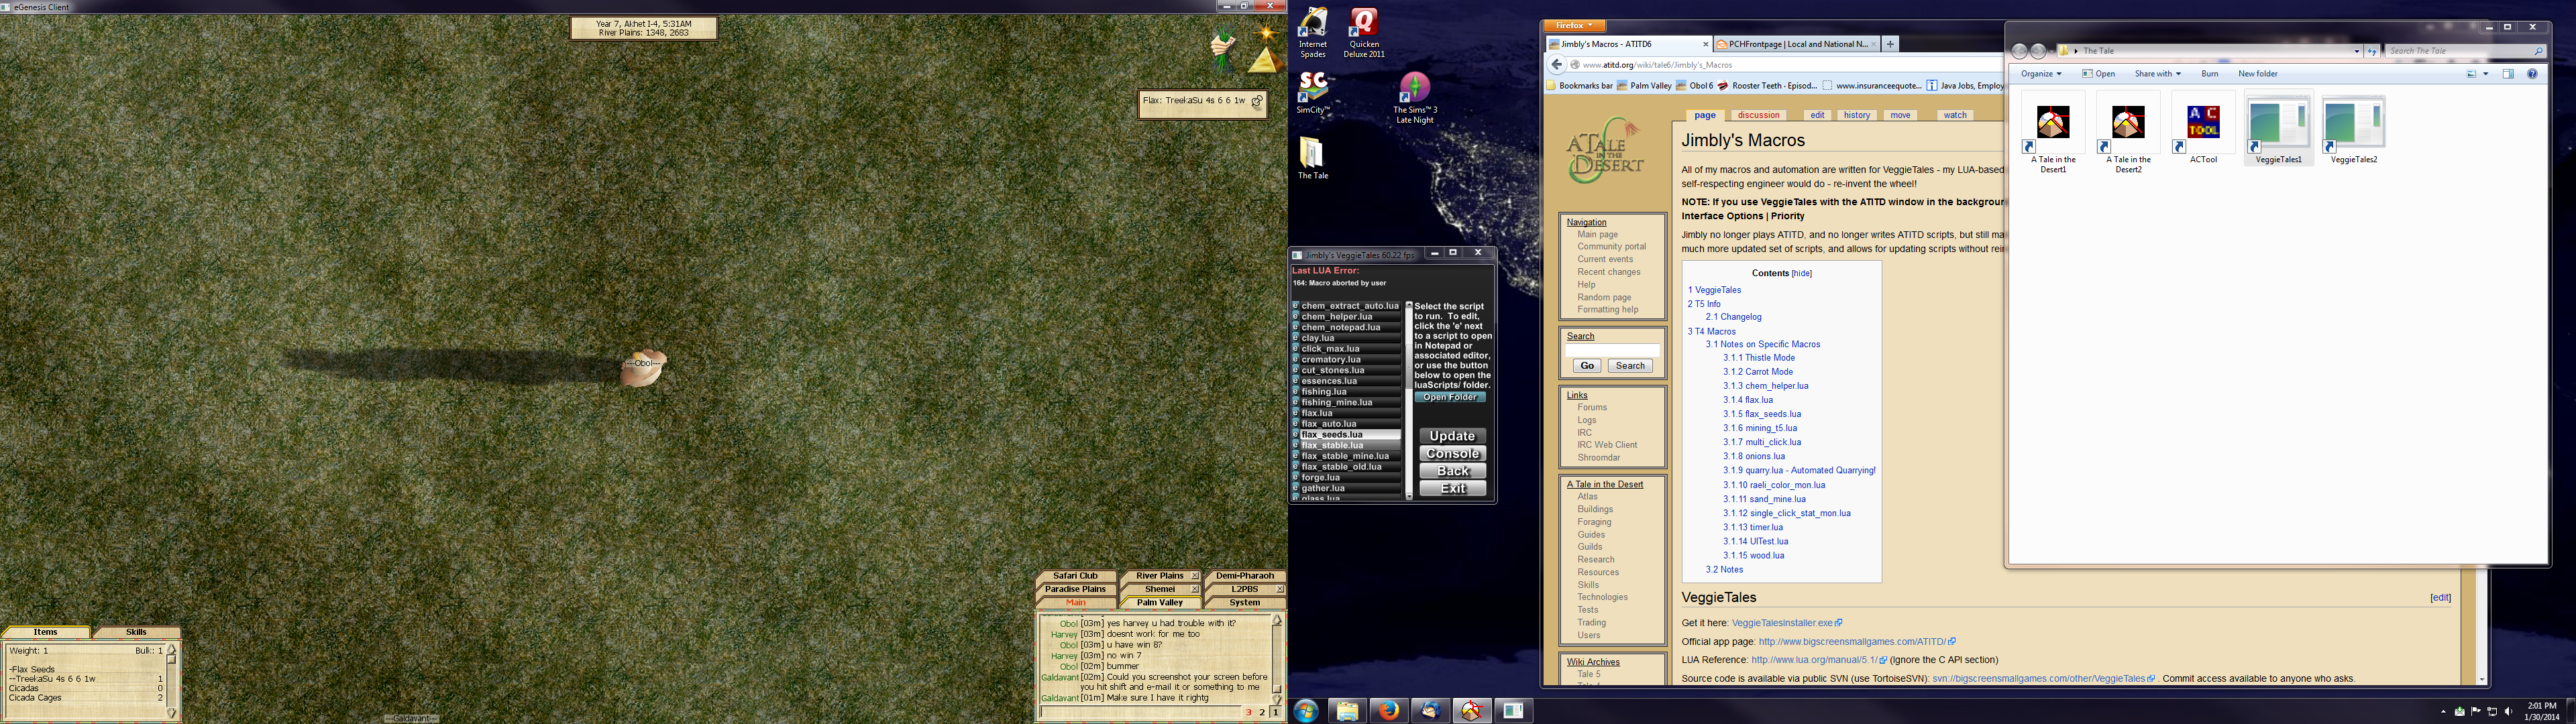Screen dimensions: 2576x724
Task: Open the wiki history tab
Action: click(1856, 115)
